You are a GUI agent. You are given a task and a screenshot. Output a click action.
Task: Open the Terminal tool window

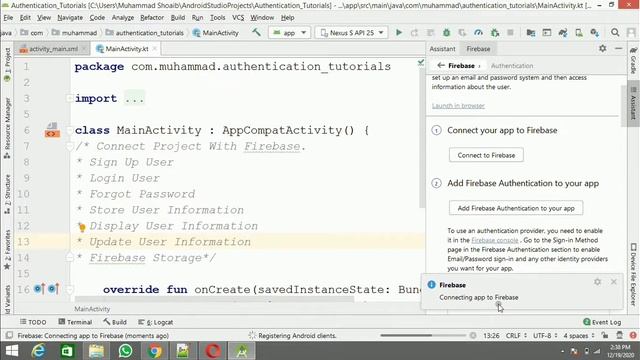75,322
